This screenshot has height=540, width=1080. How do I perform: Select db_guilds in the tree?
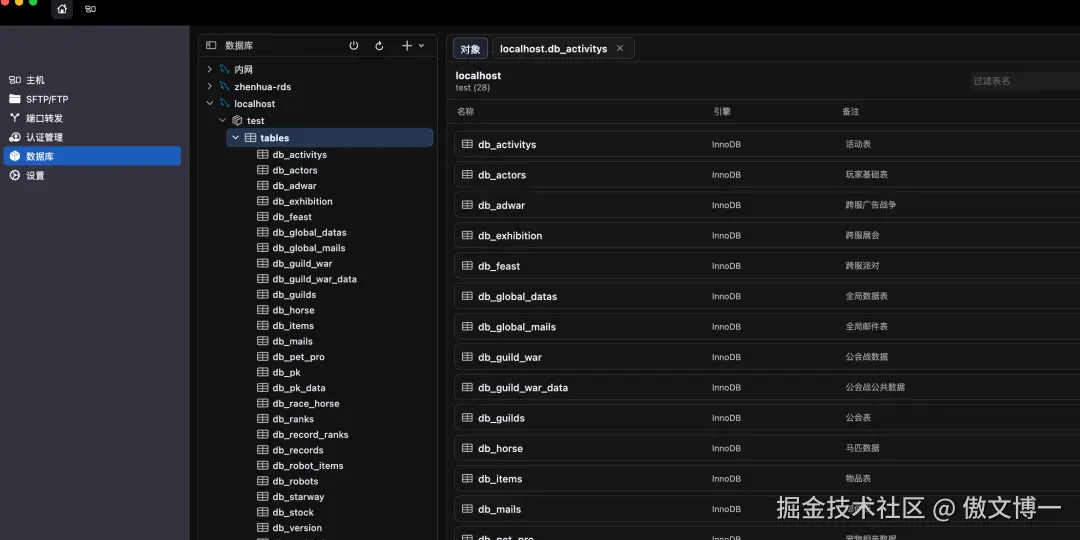(x=294, y=295)
